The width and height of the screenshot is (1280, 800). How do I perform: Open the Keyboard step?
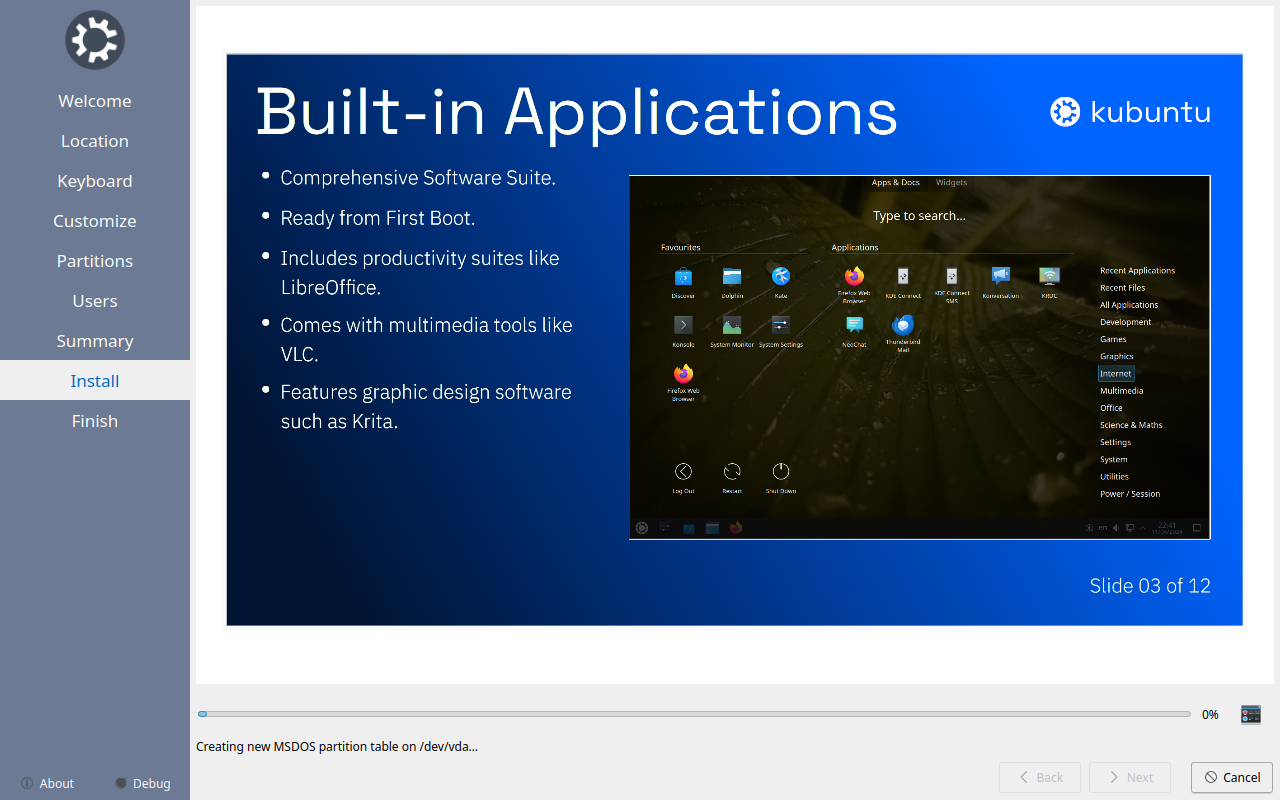pyautogui.click(x=95, y=181)
